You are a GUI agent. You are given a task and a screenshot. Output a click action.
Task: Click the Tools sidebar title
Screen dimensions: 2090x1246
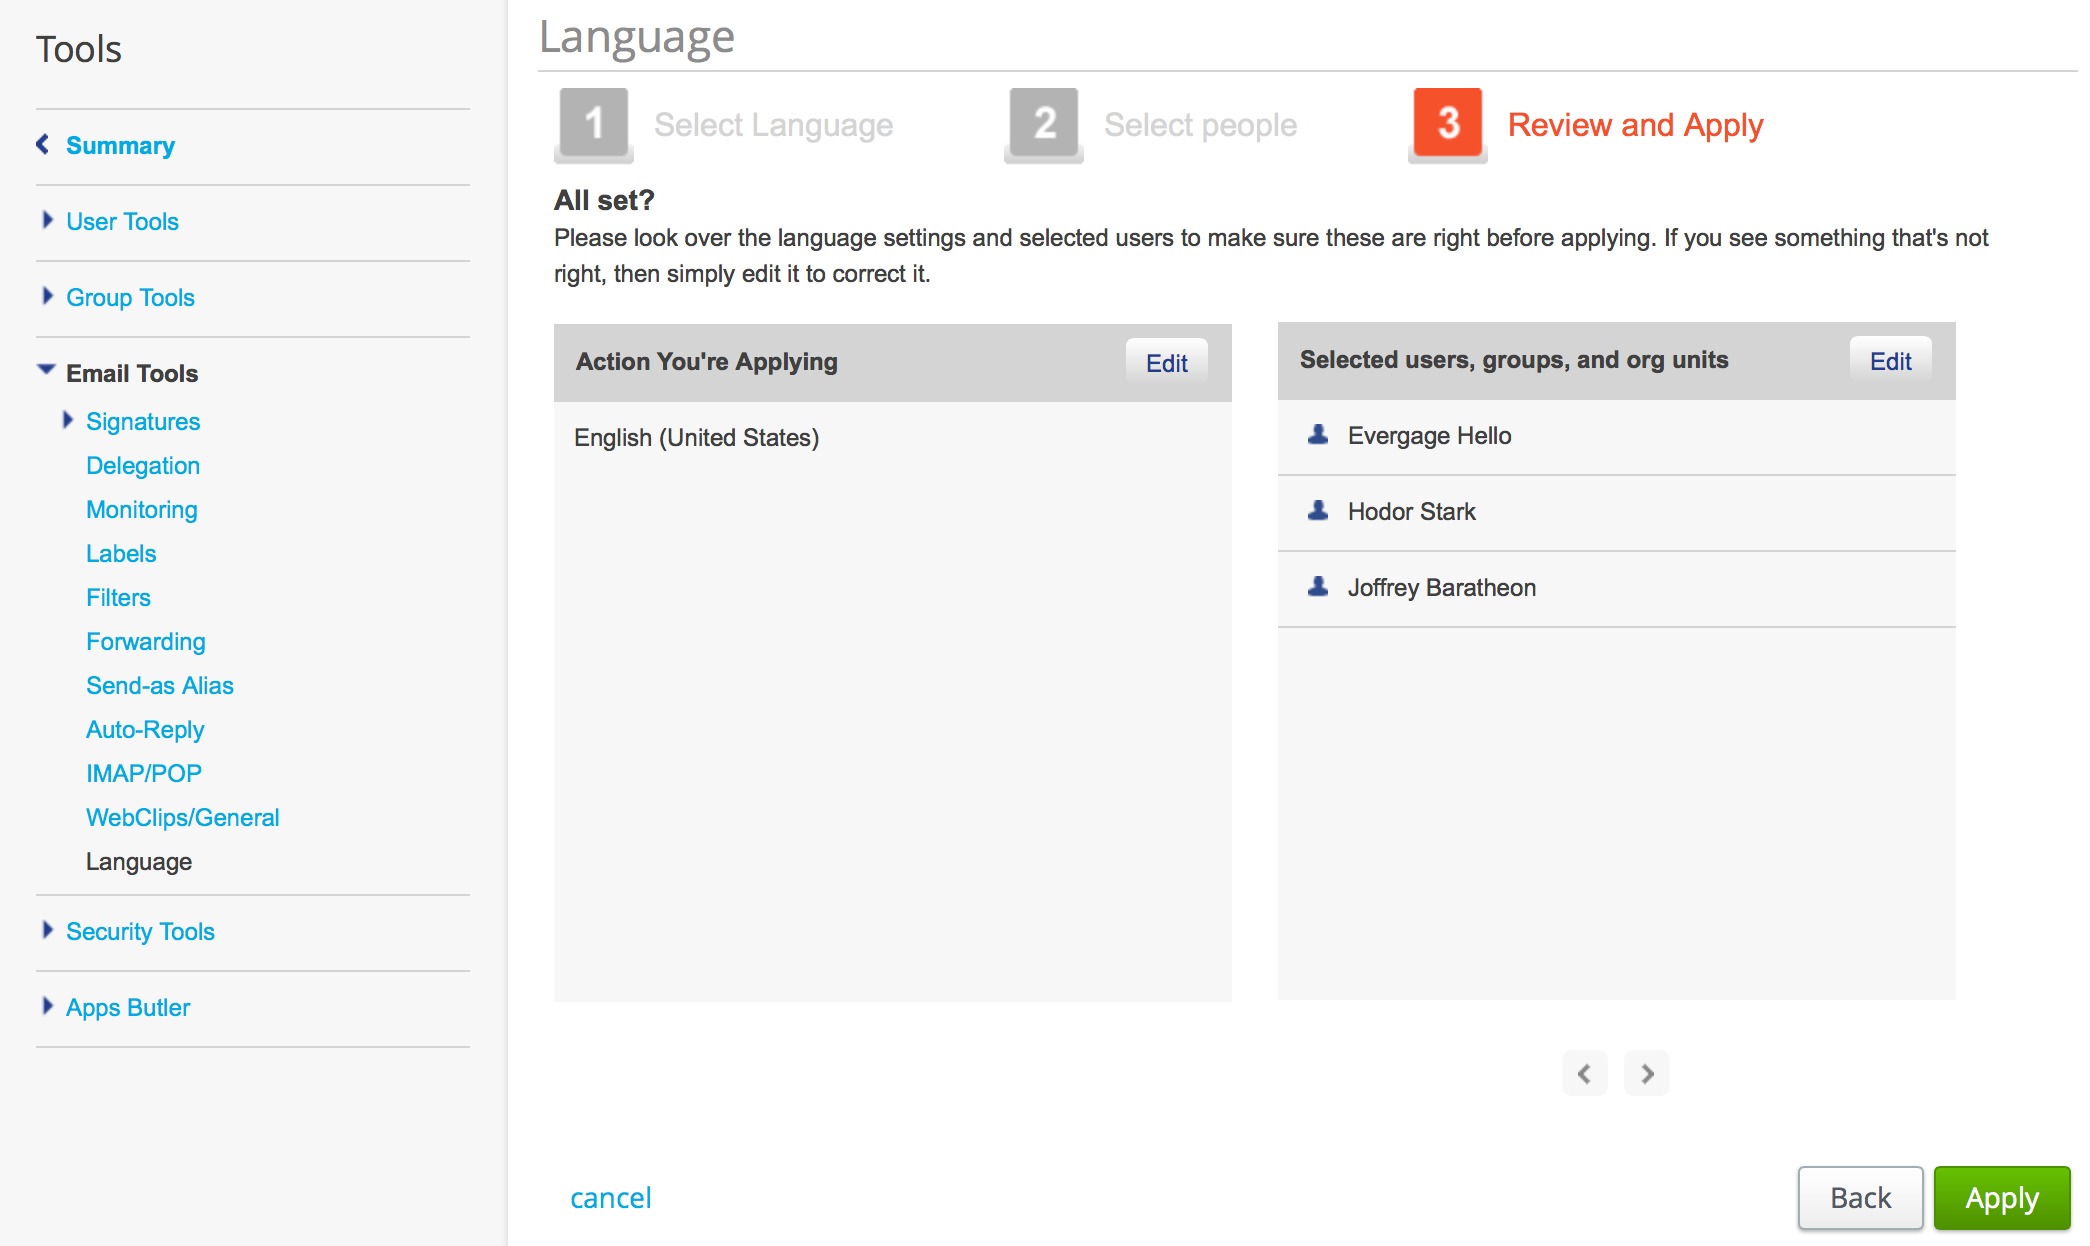point(78,49)
